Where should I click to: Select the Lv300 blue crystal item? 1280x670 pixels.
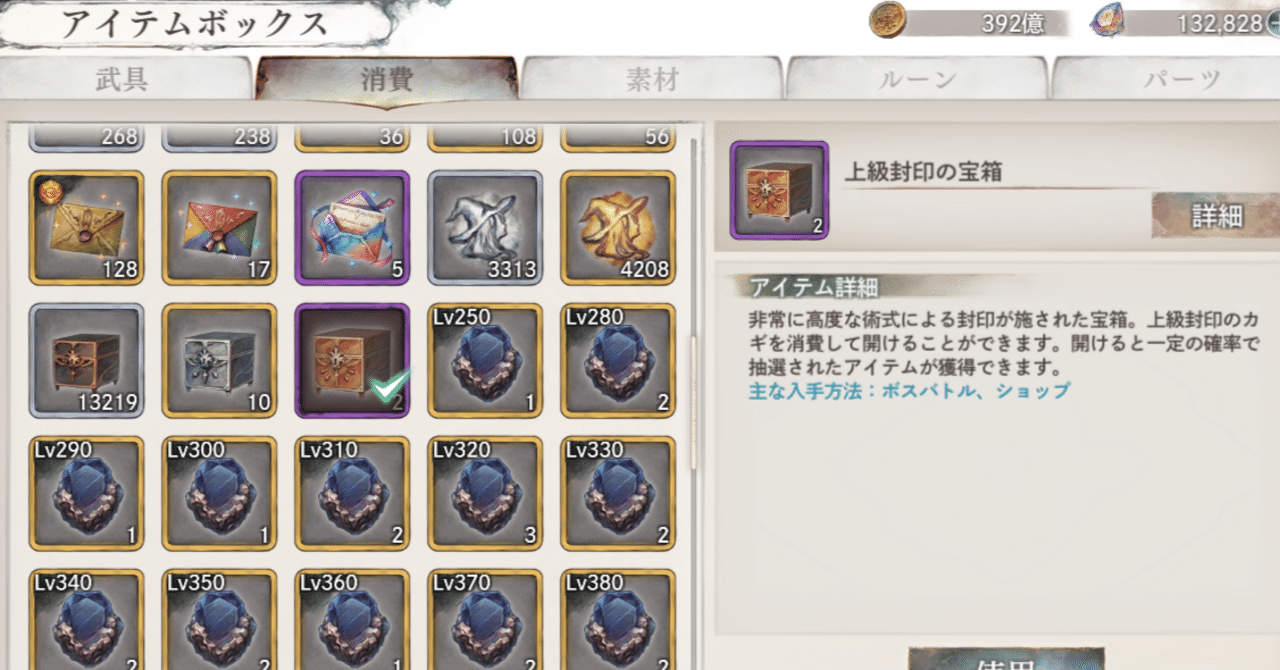pyautogui.click(x=219, y=494)
